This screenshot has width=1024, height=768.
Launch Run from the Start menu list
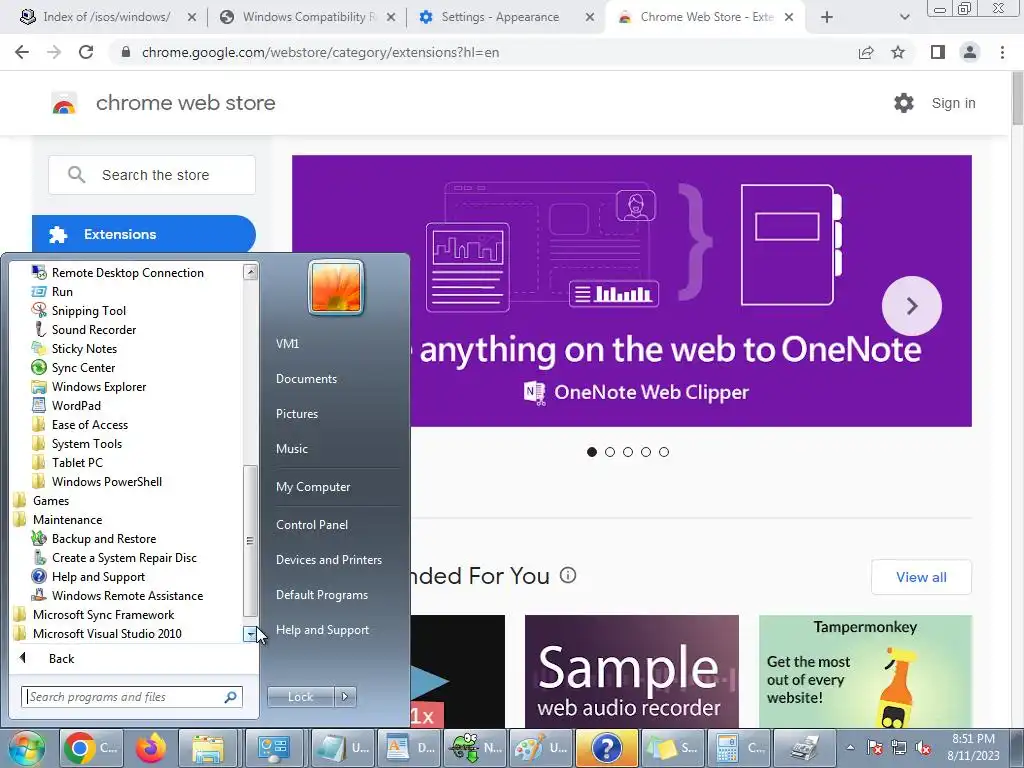pyautogui.click(x=52, y=291)
